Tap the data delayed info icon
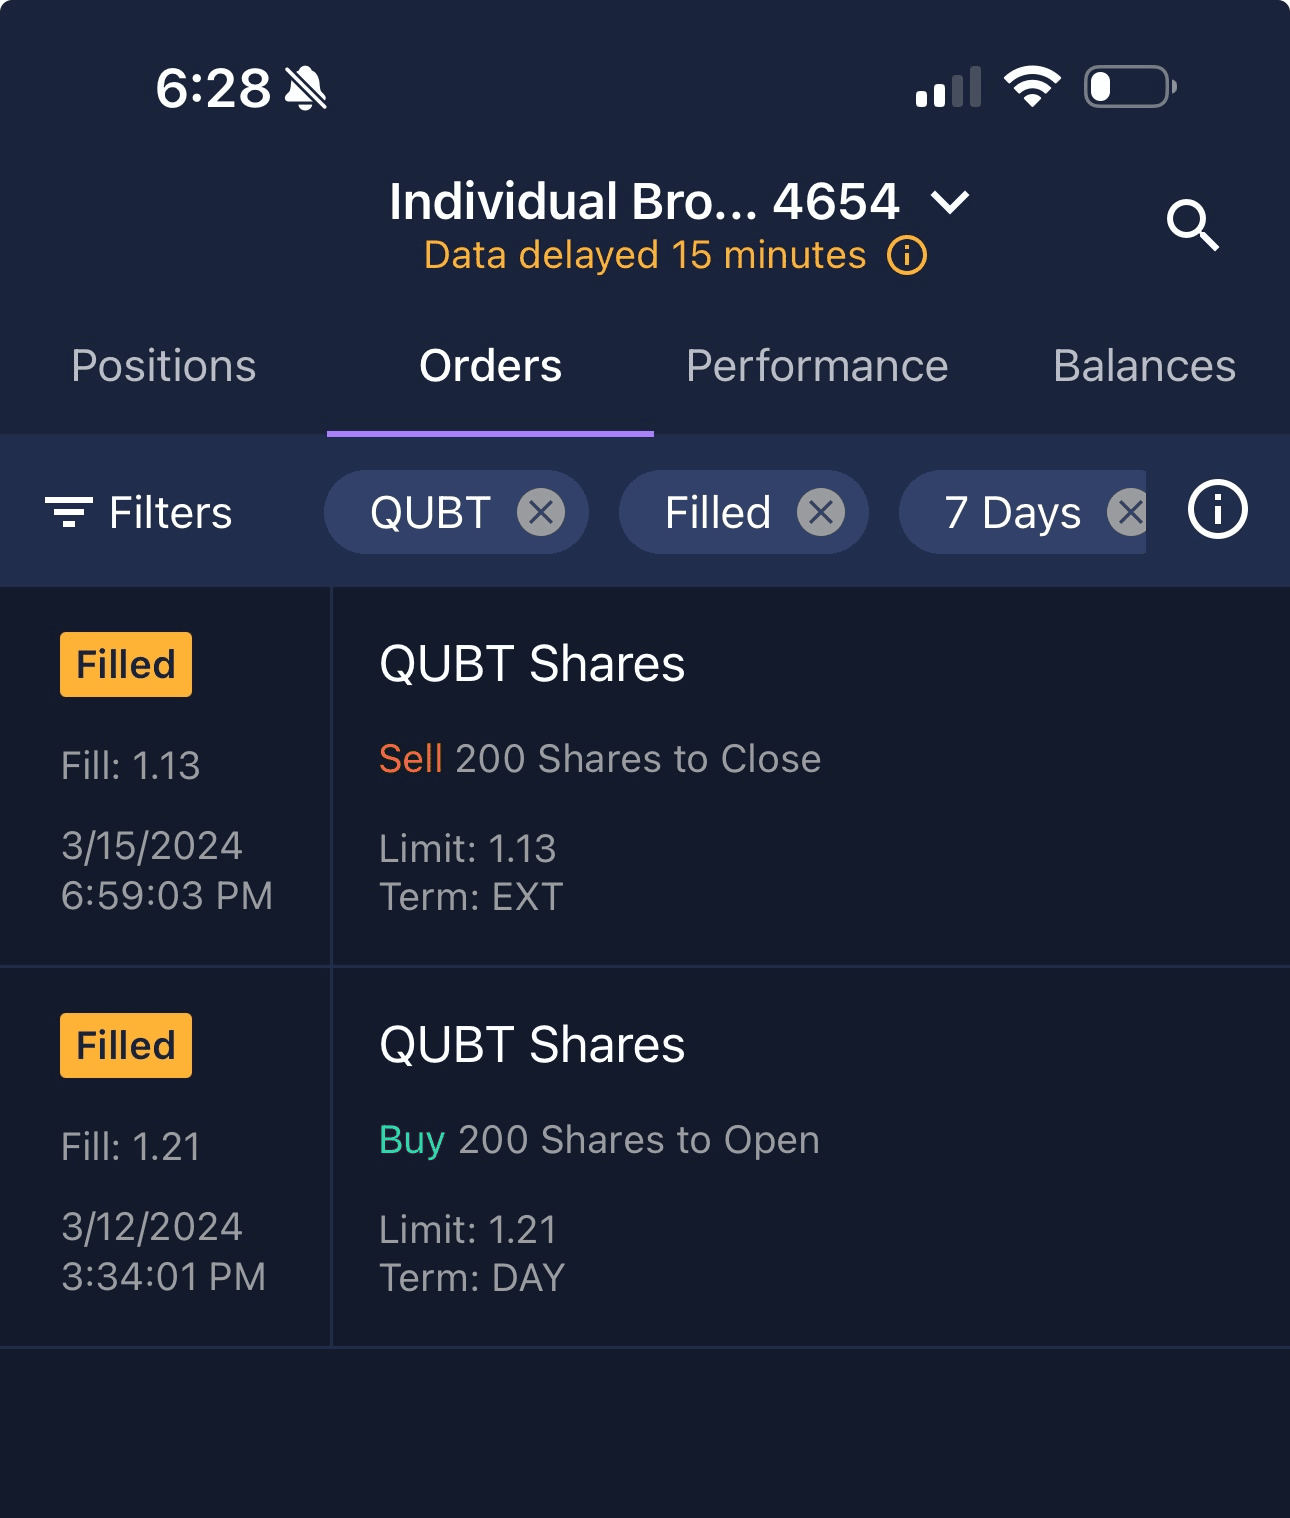 tap(907, 256)
